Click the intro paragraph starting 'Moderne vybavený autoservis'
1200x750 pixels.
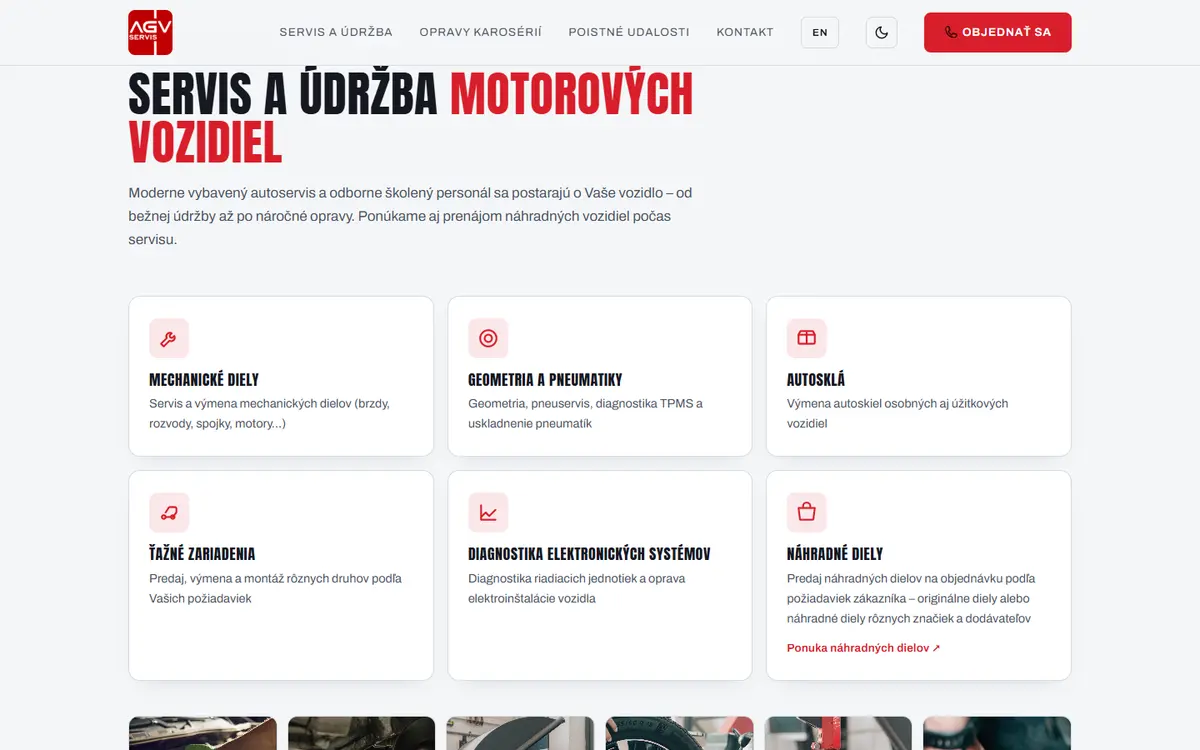click(x=410, y=216)
